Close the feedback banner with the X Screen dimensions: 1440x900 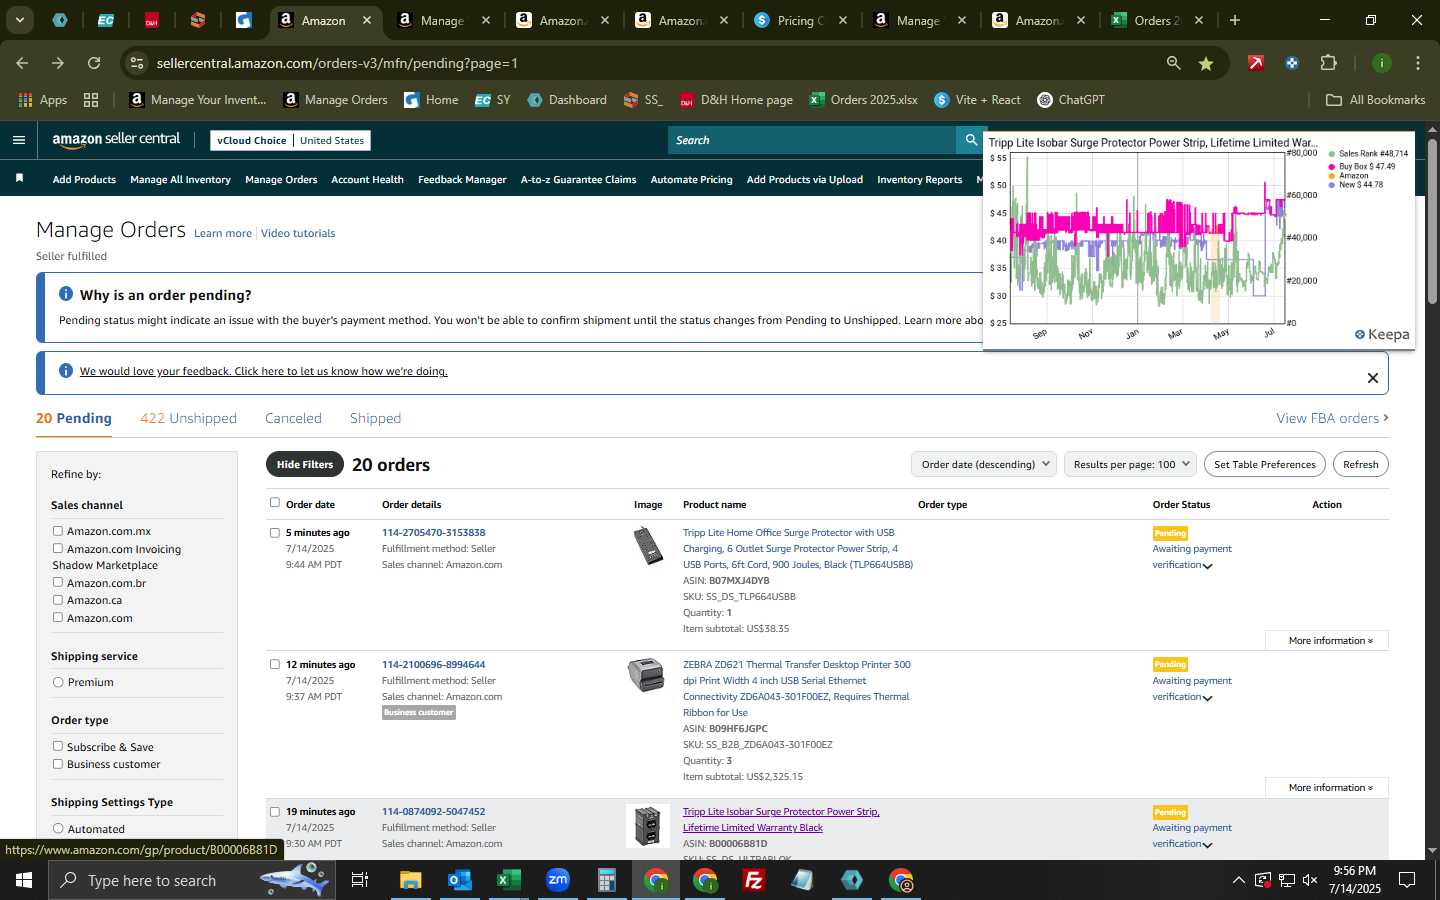click(1372, 378)
